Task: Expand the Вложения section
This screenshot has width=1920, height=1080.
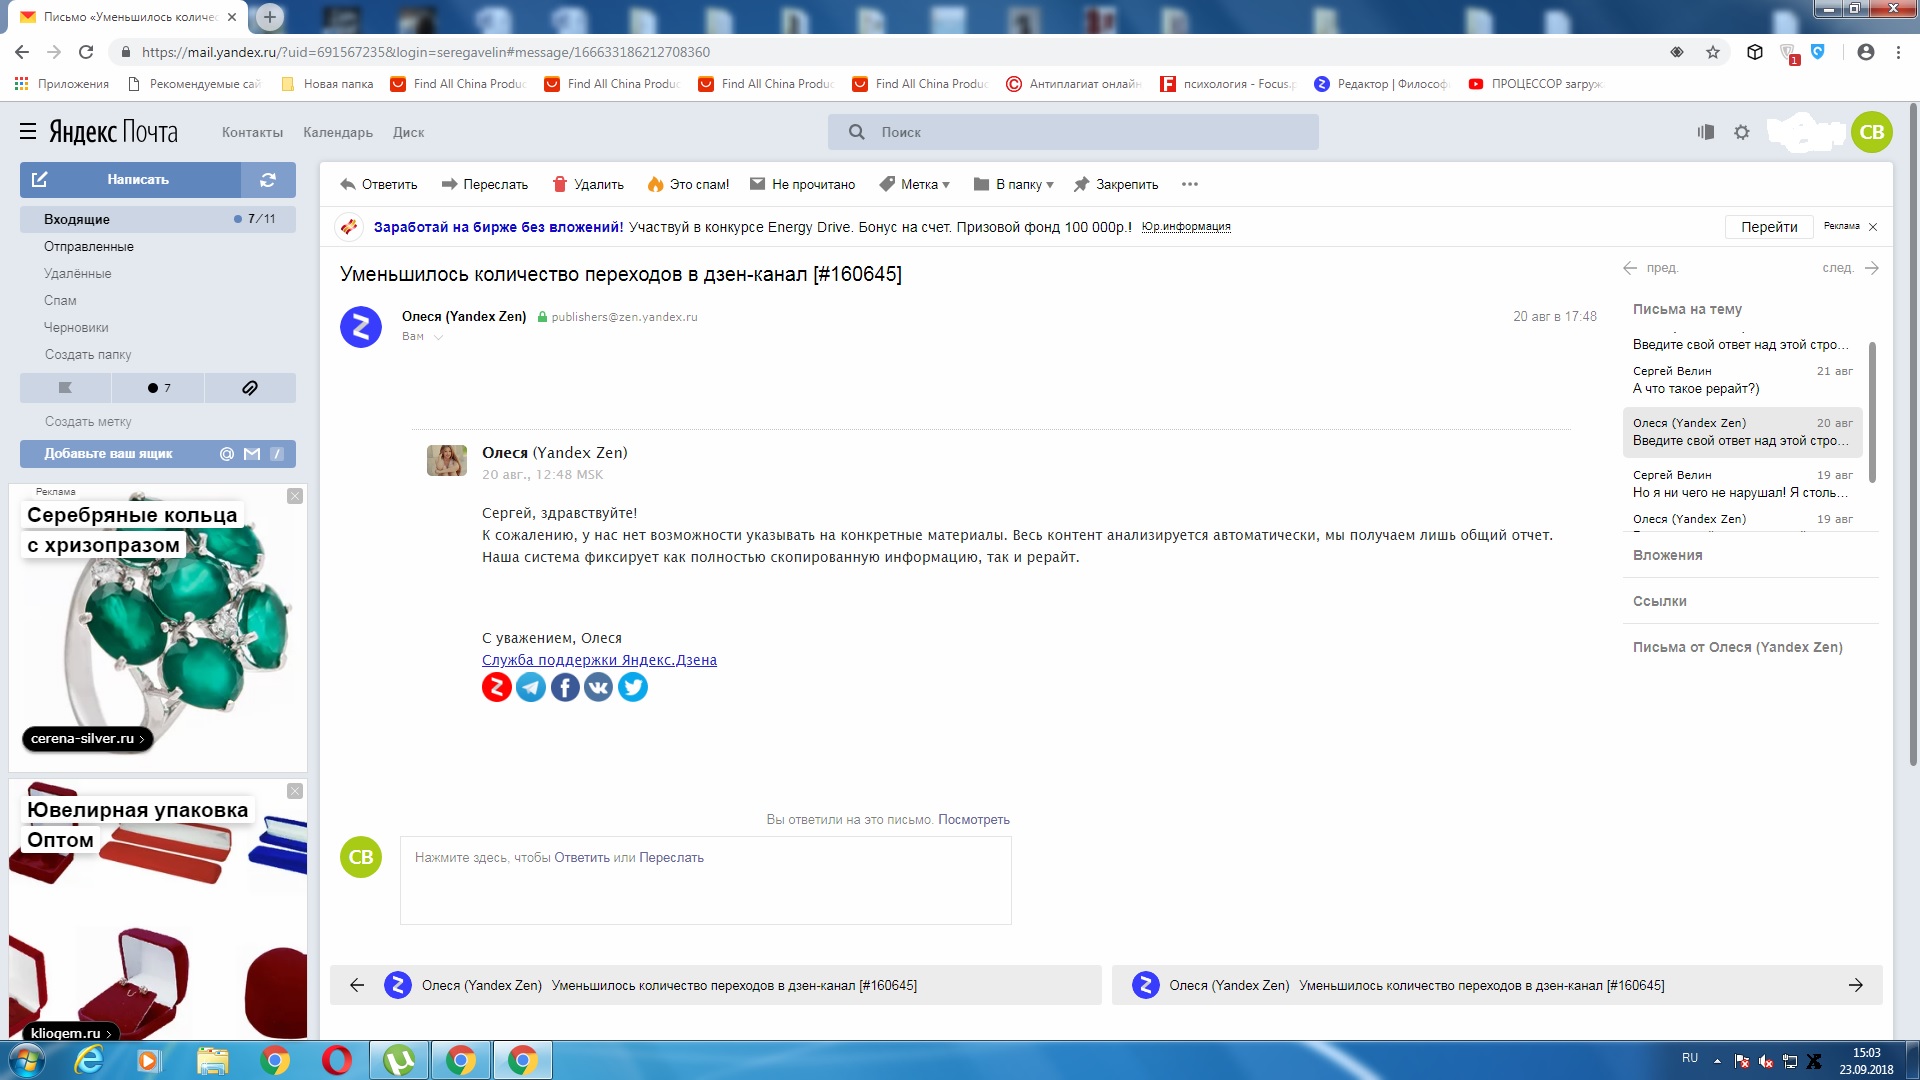Action: point(1667,555)
